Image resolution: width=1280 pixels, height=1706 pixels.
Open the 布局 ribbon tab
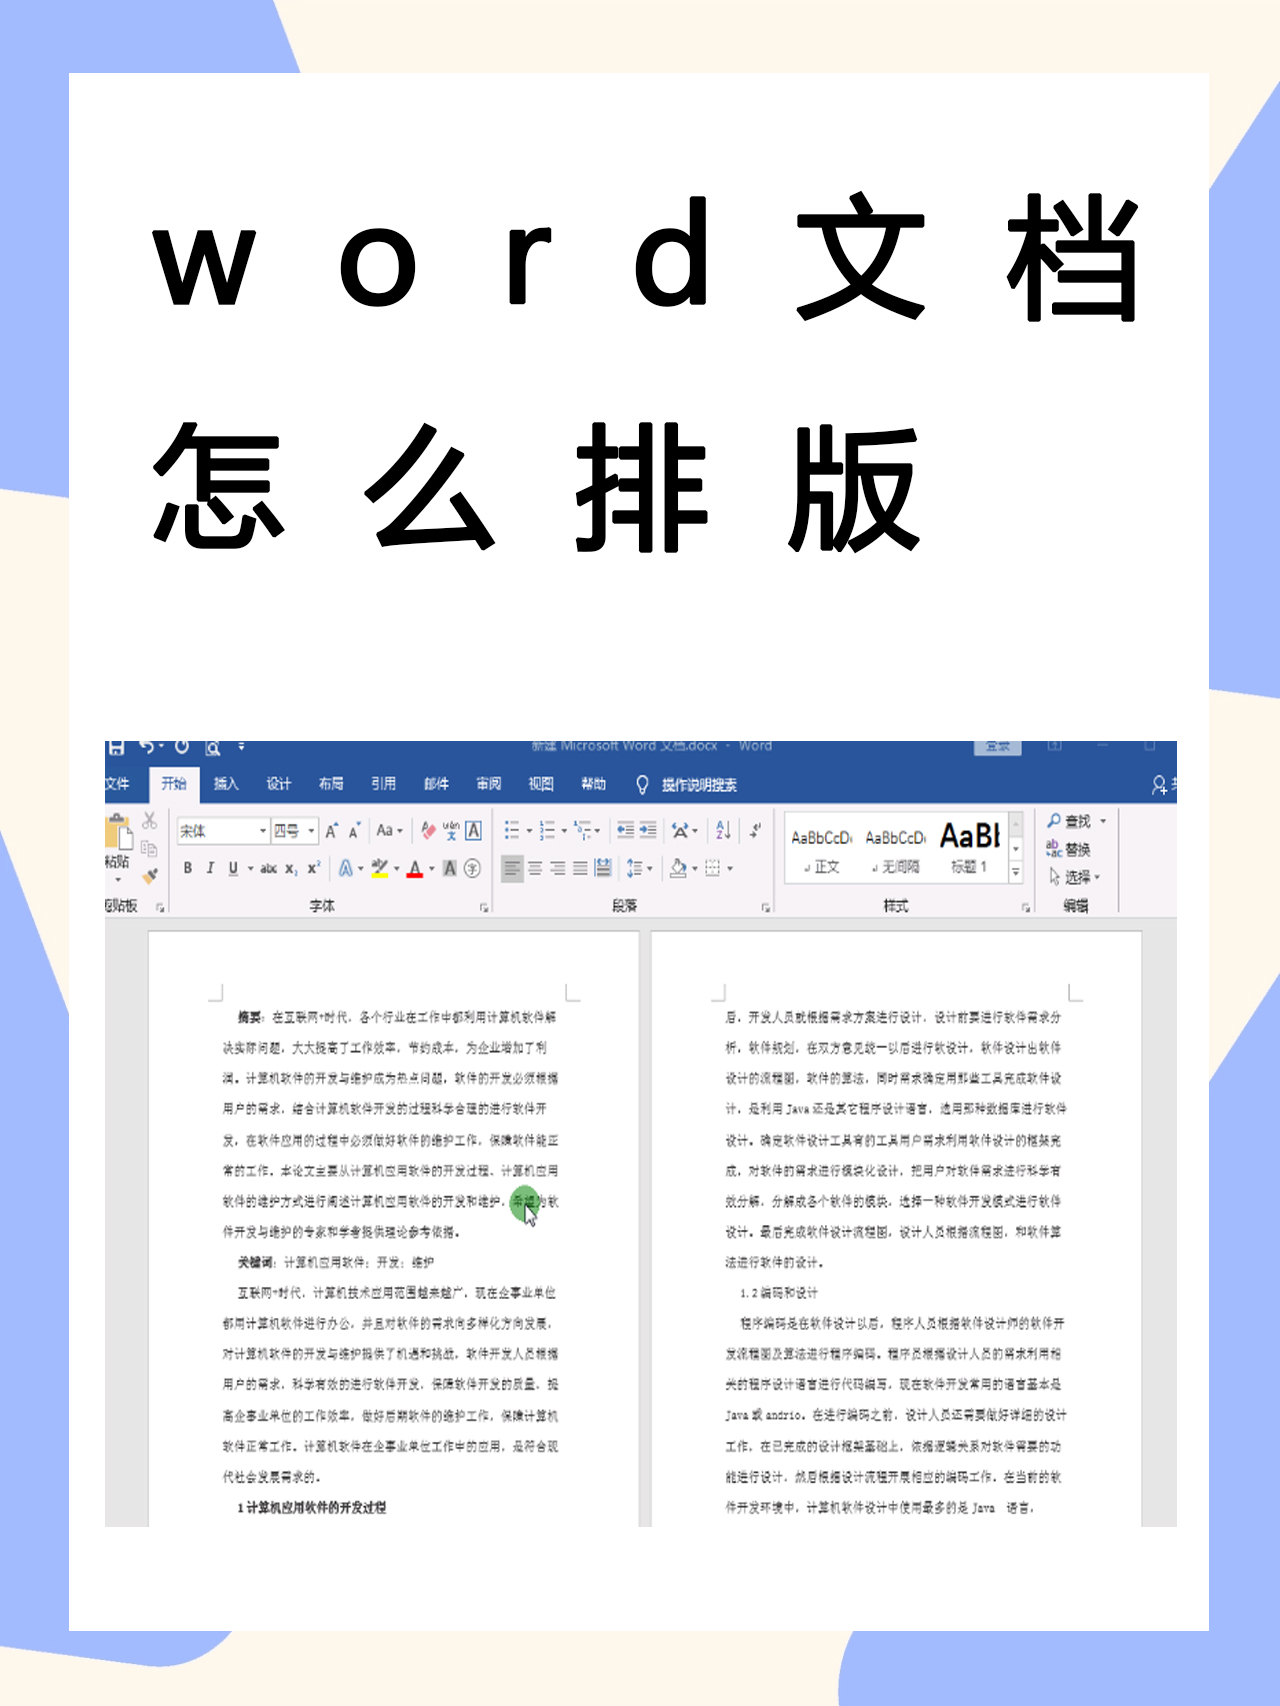pos(331,784)
